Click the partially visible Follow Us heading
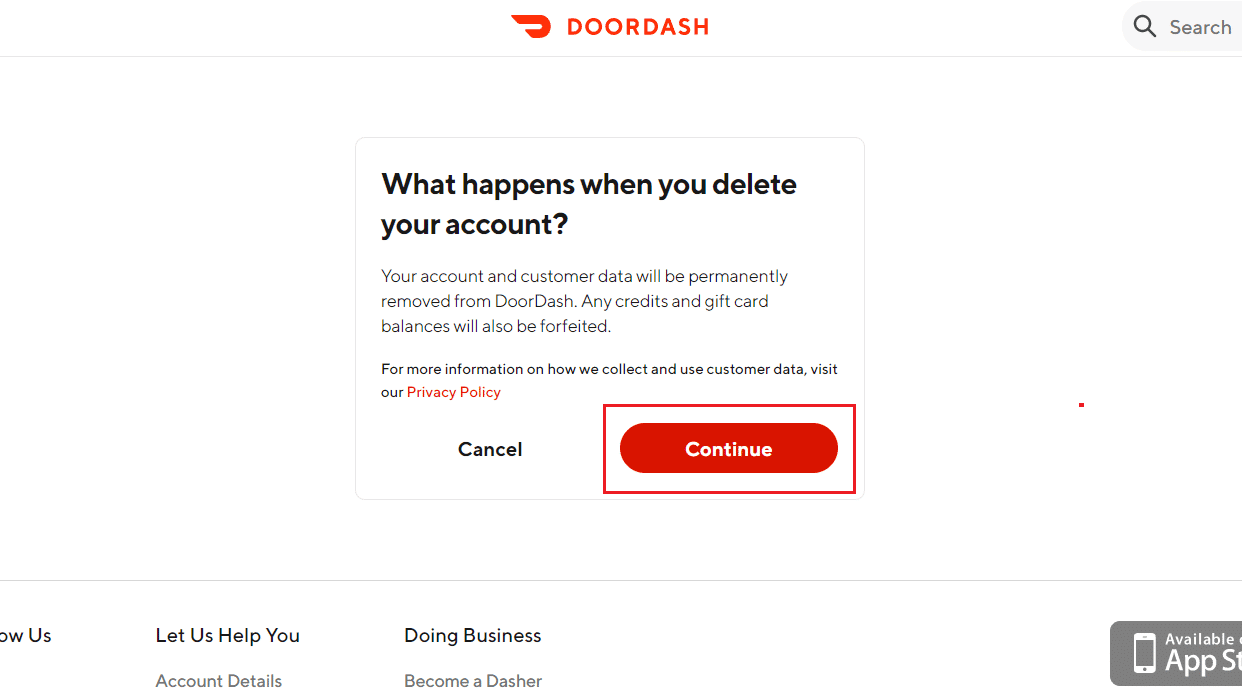This screenshot has width=1242, height=695. 25,635
